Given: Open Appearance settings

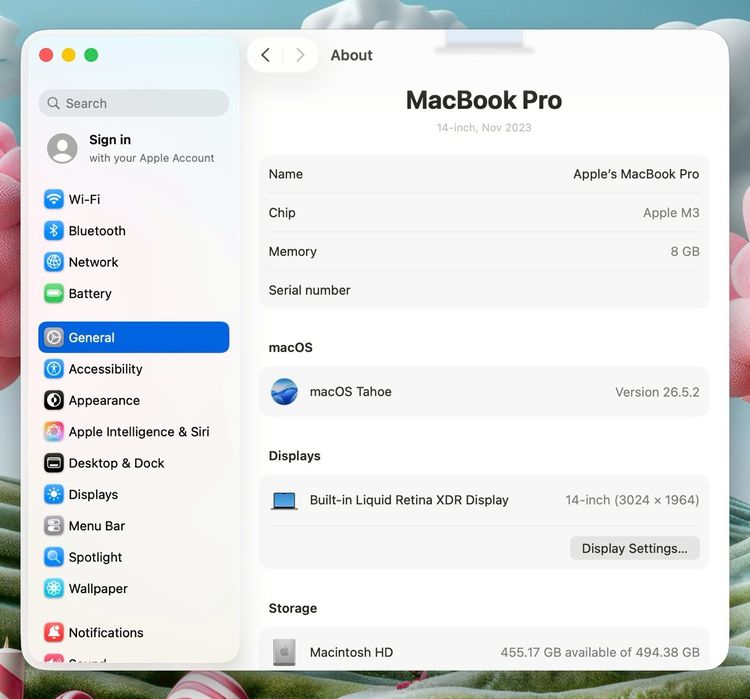Looking at the screenshot, I should coord(133,400).
